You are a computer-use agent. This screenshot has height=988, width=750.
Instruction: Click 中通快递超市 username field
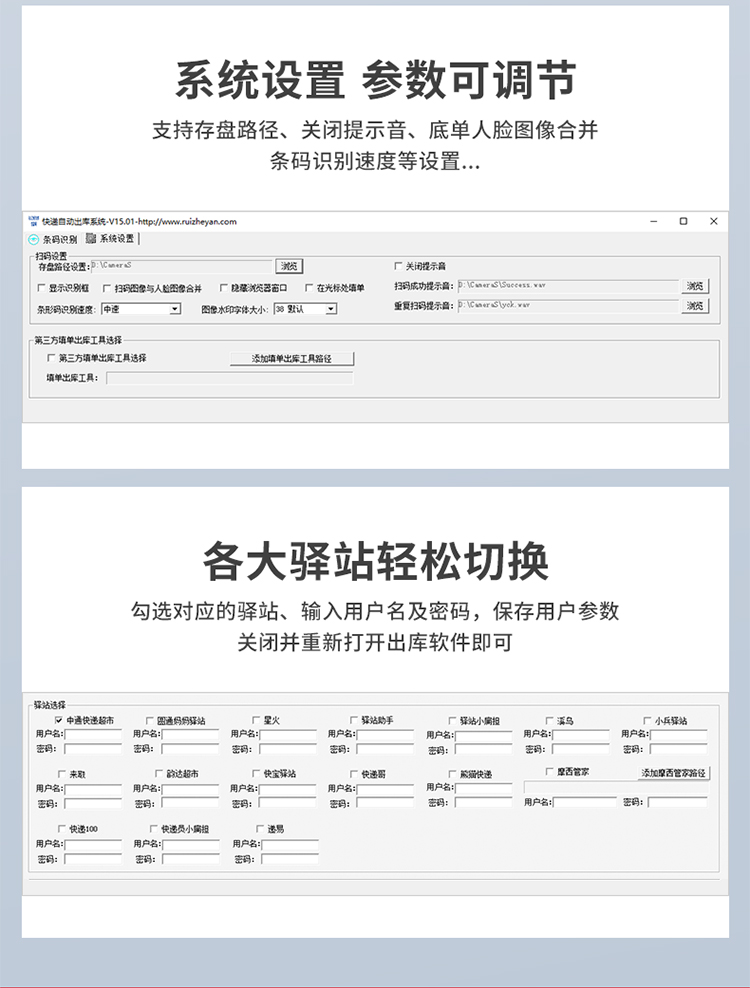pyautogui.click(x=93, y=734)
